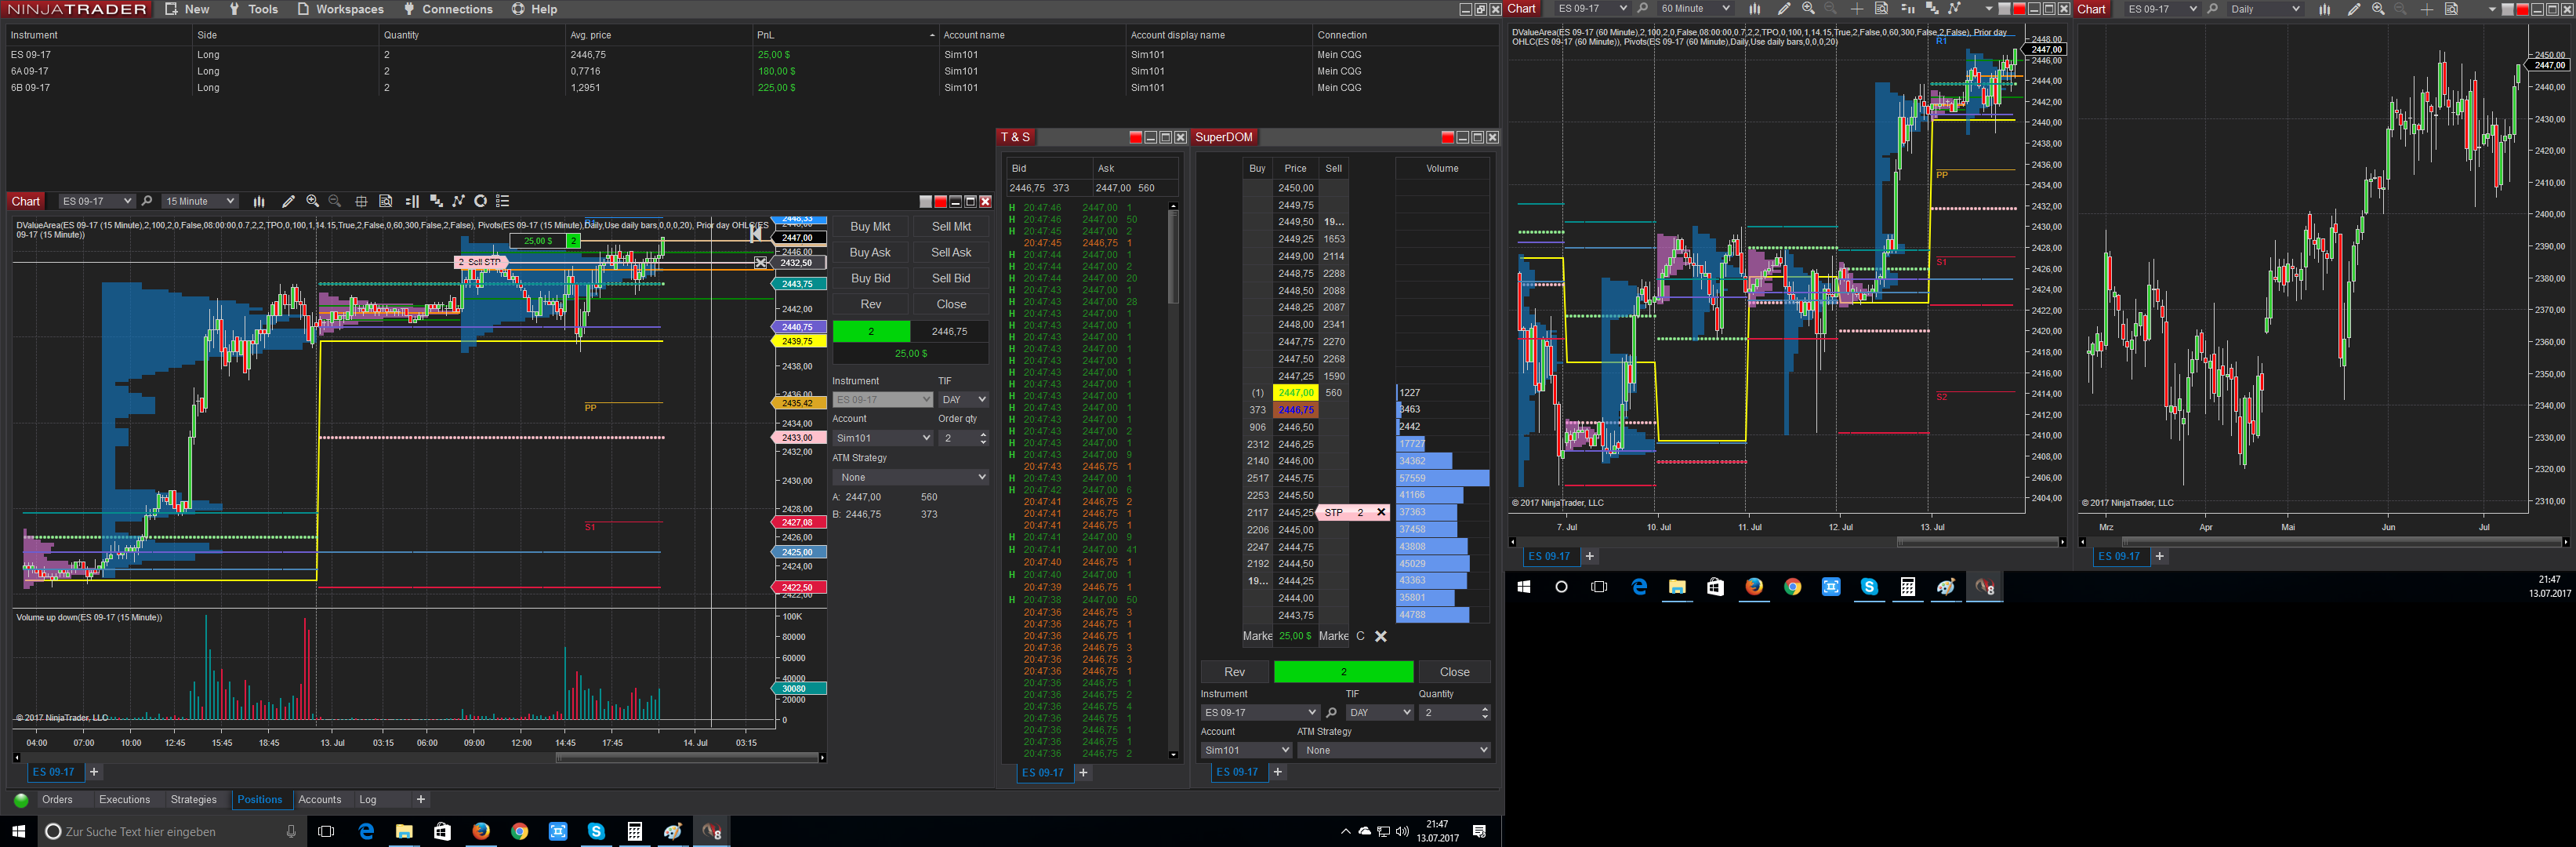Open the Workspaces menu
The width and height of the screenshot is (2576, 847).
tap(340, 9)
